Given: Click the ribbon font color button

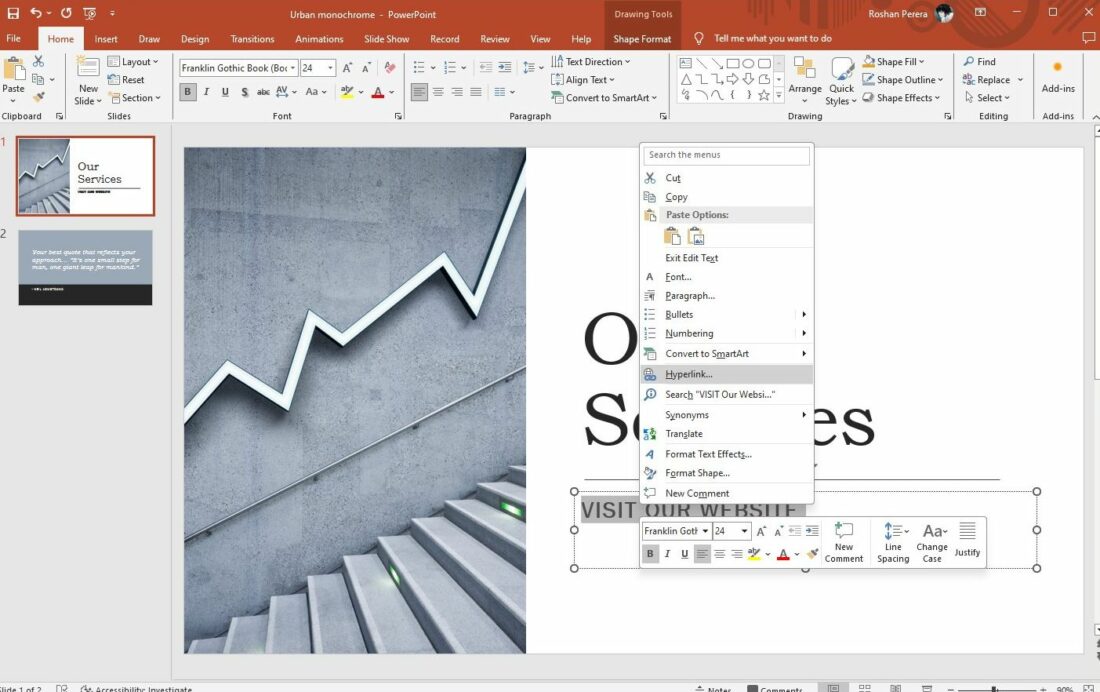Looking at the screenshot, I should pyautogui.click(x=377, y=92).
